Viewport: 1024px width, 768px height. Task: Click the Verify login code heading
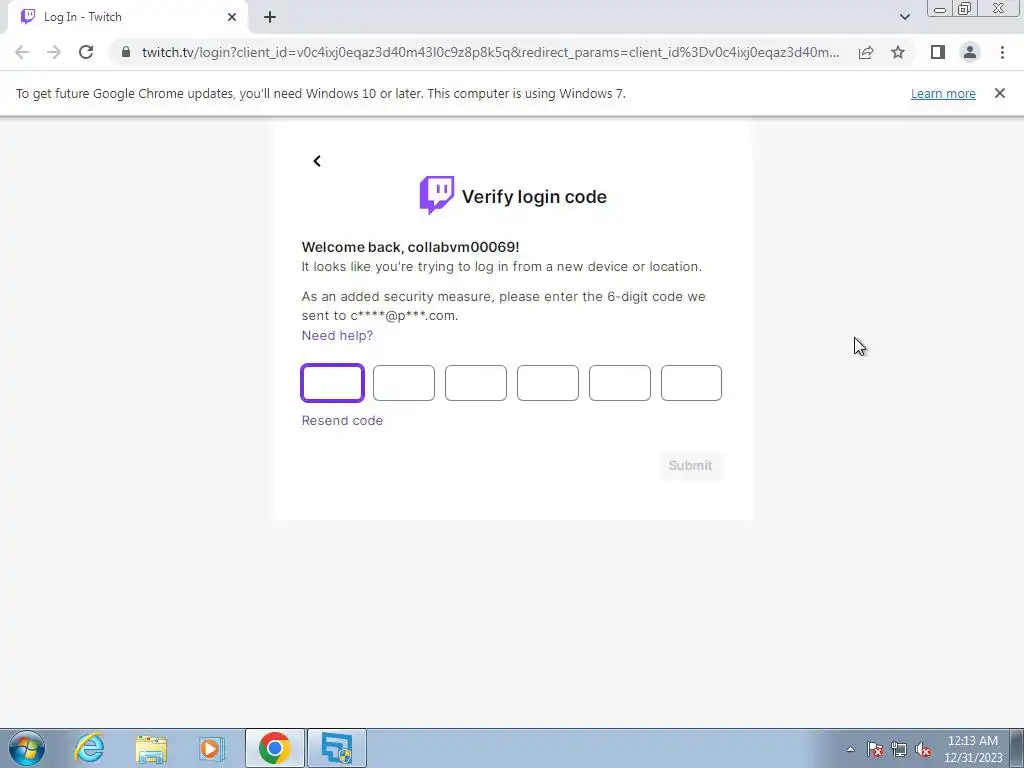coord(534,197)
